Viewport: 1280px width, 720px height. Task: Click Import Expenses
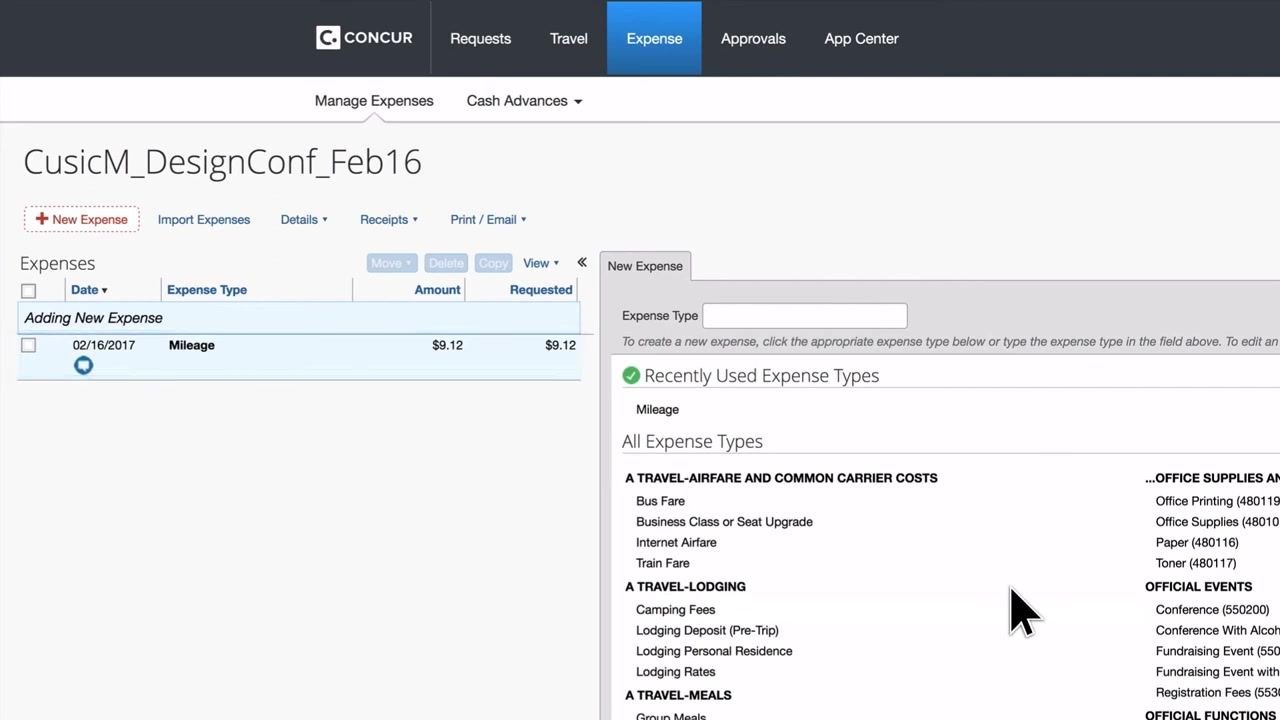[204, 219]
